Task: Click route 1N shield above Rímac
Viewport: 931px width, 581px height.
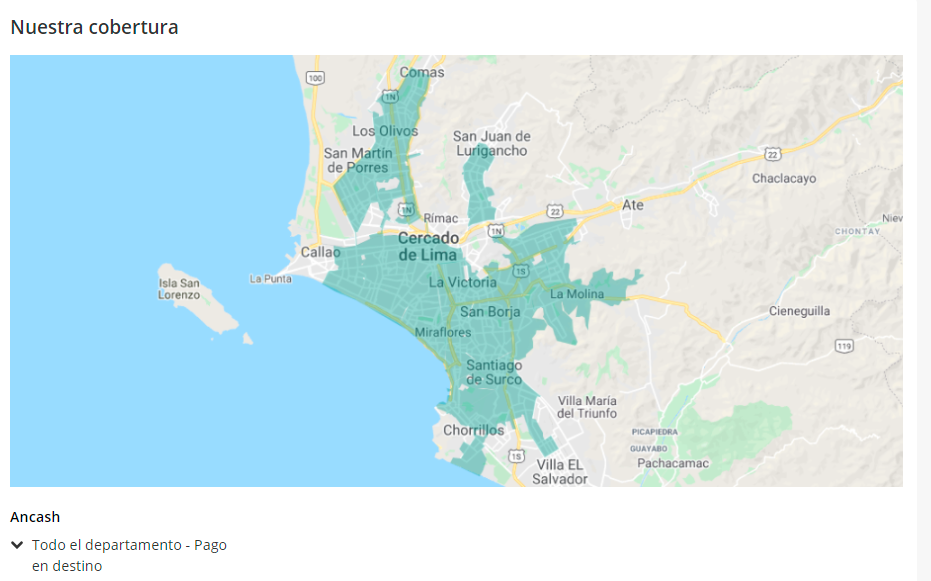Action: (406, 209)
